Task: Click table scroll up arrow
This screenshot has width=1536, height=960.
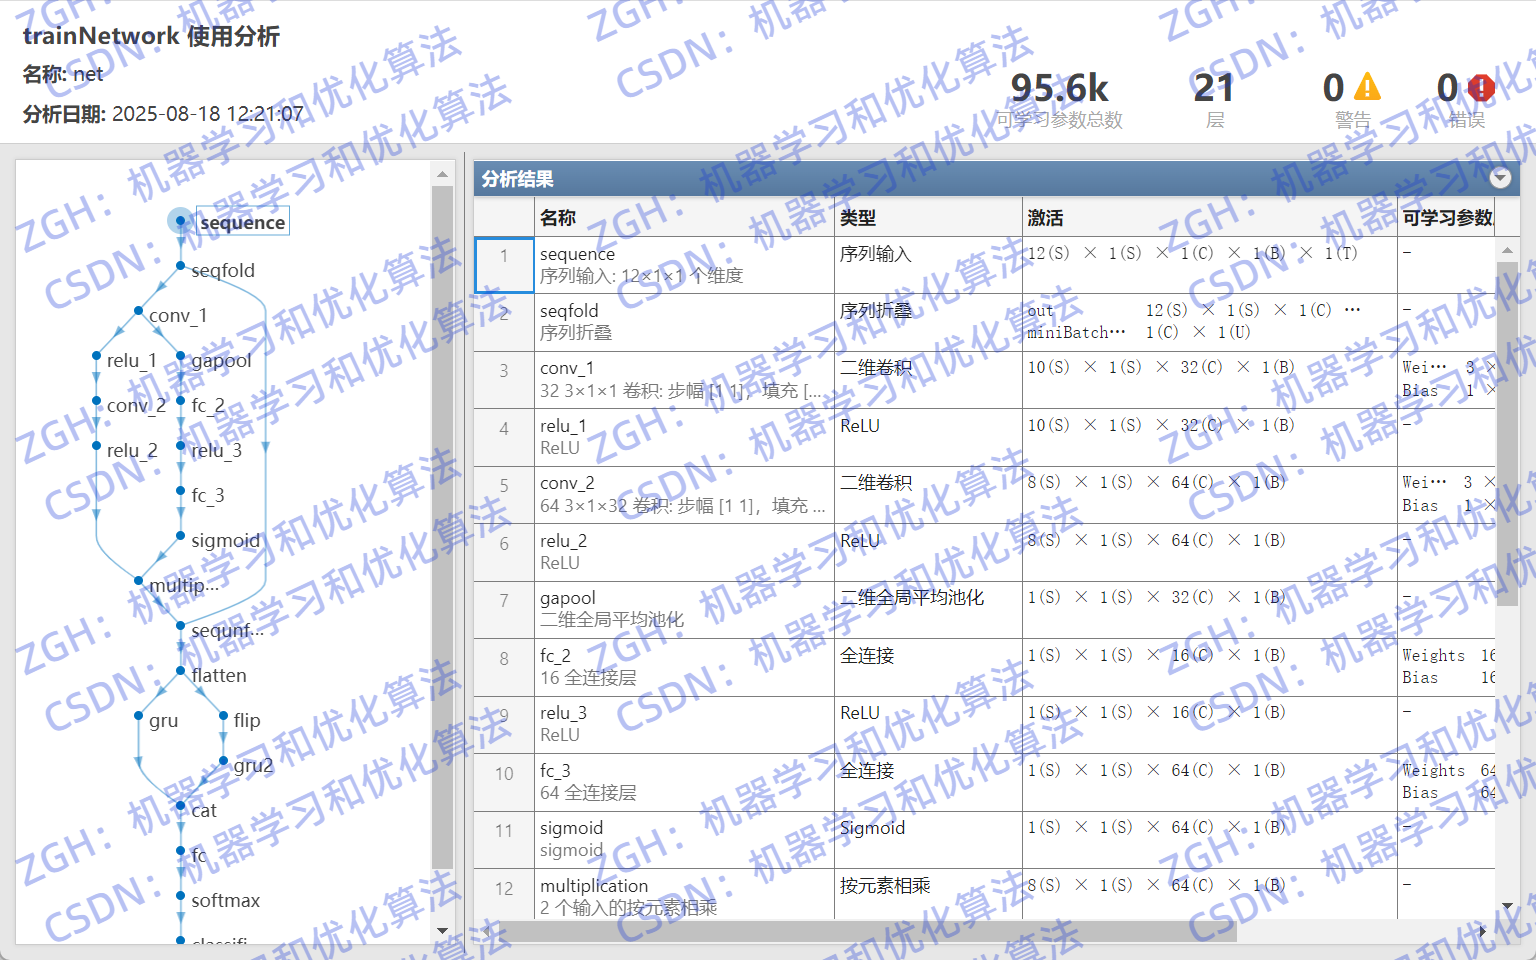Action: [1507, 249]
